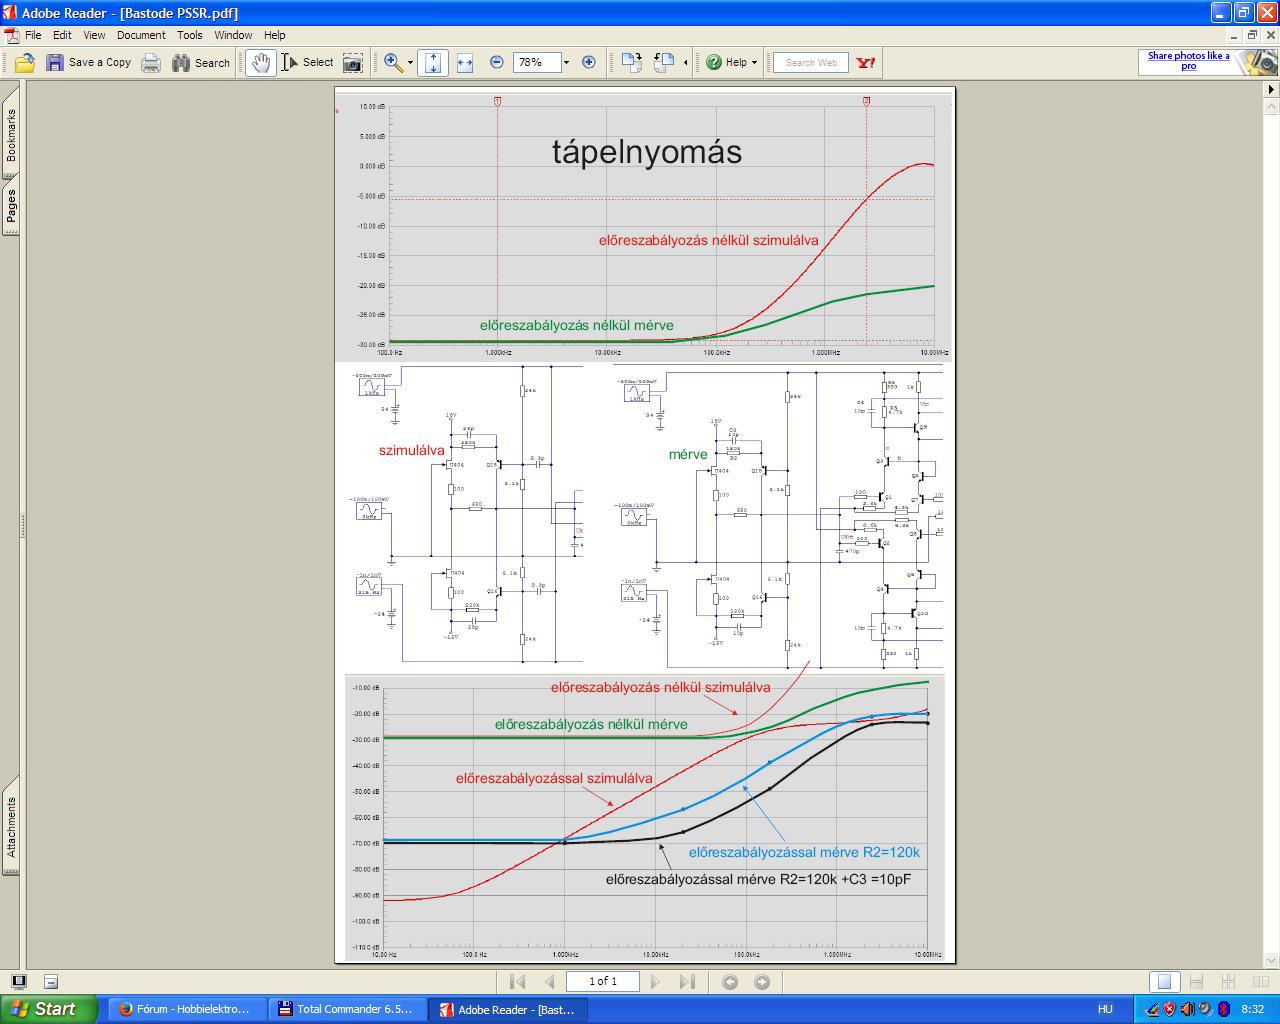The width and height of the screenshot is (1280, 1024).
Task: Open the View menu
Action: (94, 35)
